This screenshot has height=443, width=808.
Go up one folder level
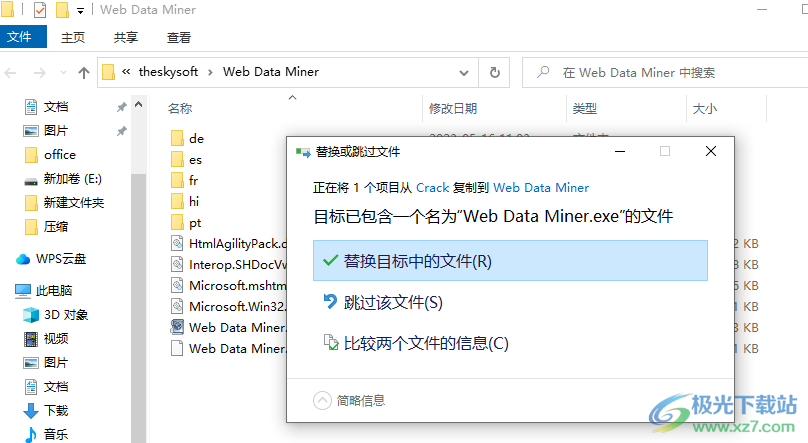[83, 73]
